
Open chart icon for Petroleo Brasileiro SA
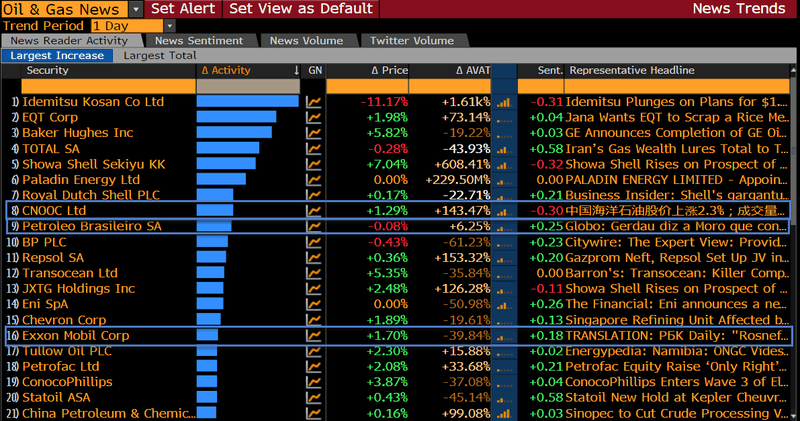click(313, 226)
